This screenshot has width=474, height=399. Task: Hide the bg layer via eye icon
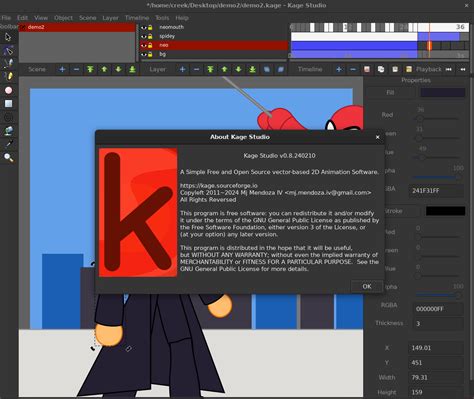144,54
